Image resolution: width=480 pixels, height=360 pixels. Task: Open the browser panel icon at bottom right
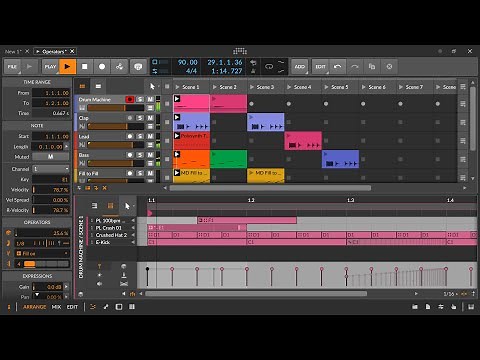(x=415, y=307)
